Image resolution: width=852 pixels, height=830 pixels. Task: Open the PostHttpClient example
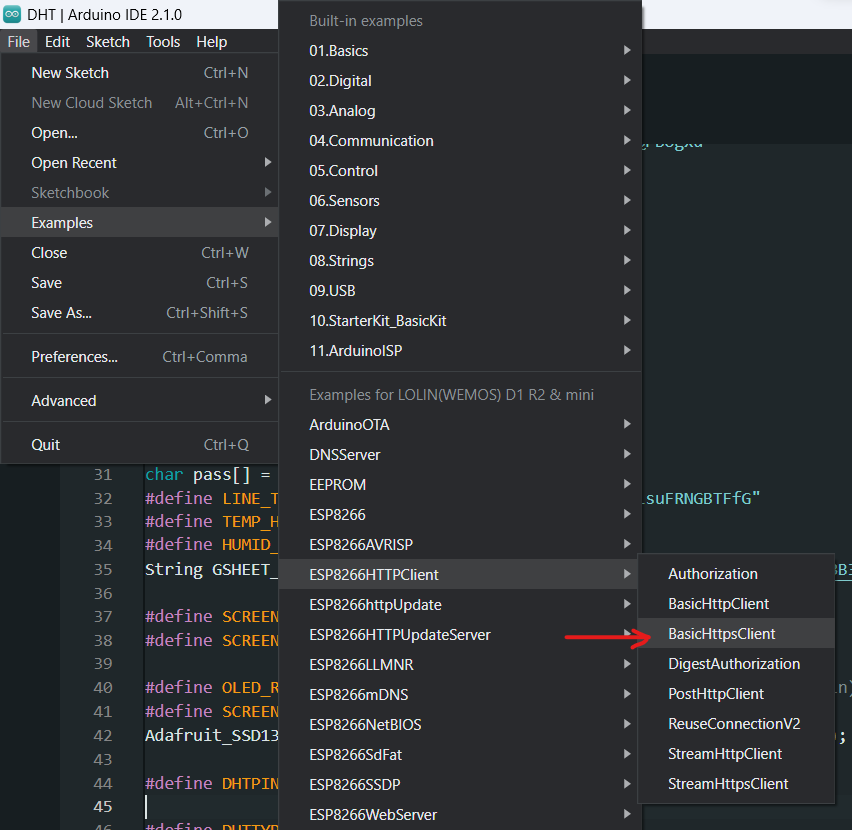(x=736, y=694)
